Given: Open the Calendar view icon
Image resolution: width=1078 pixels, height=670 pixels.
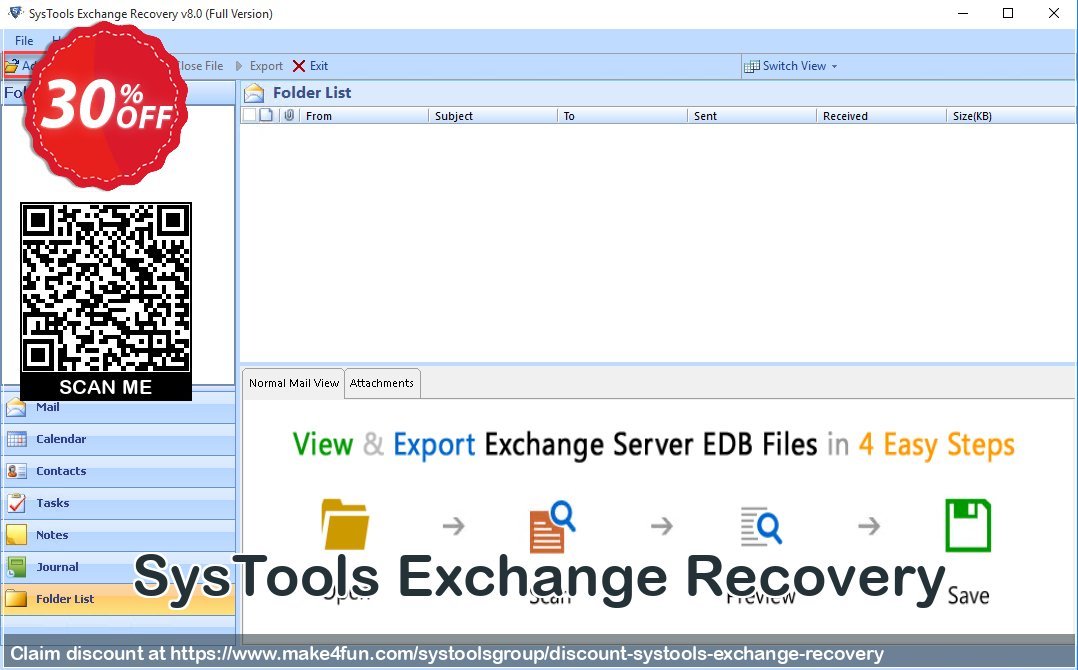Looking at the screenshot, I should (x=16, y=439).
